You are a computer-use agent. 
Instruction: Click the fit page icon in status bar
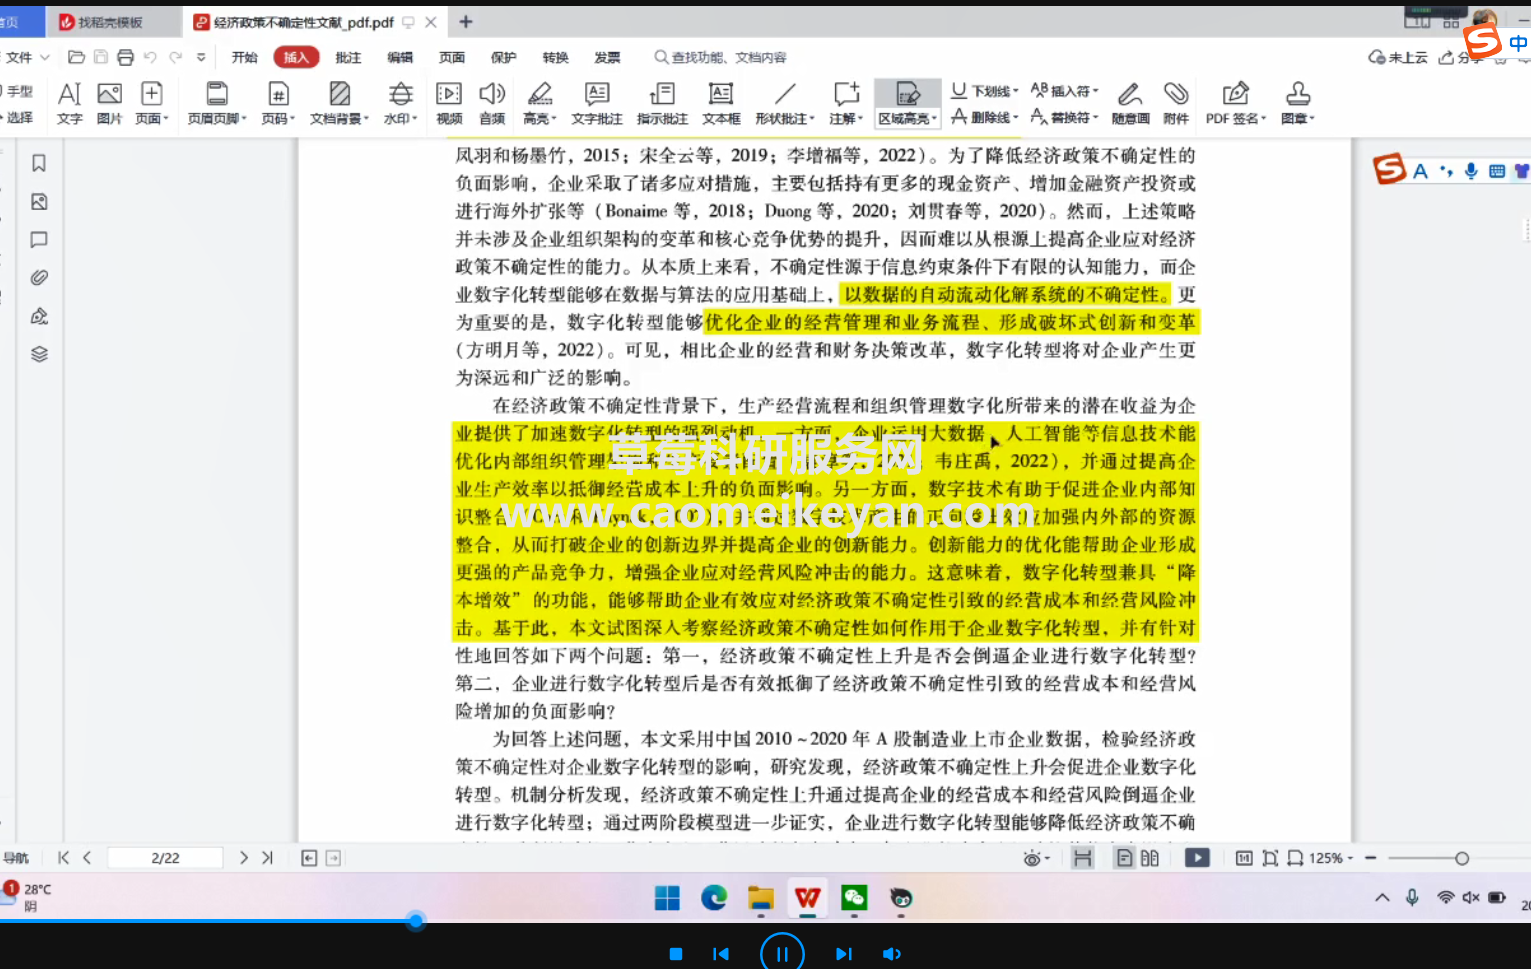[1270, 858]
